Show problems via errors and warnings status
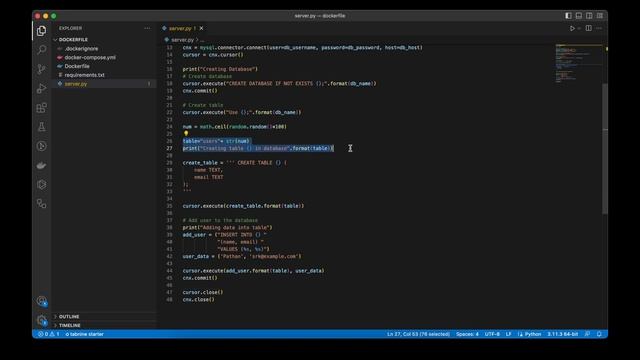 (49, 334)
